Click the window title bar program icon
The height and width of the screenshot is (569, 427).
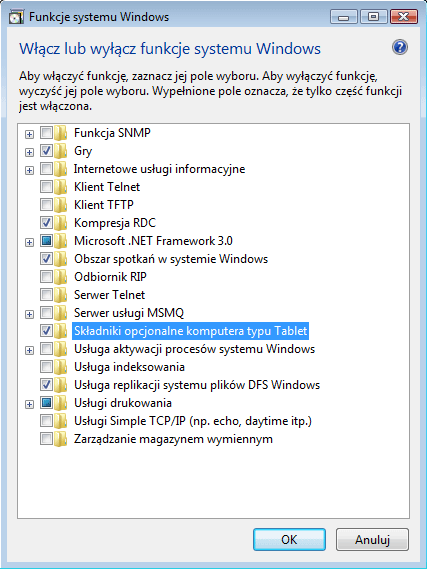16,17
